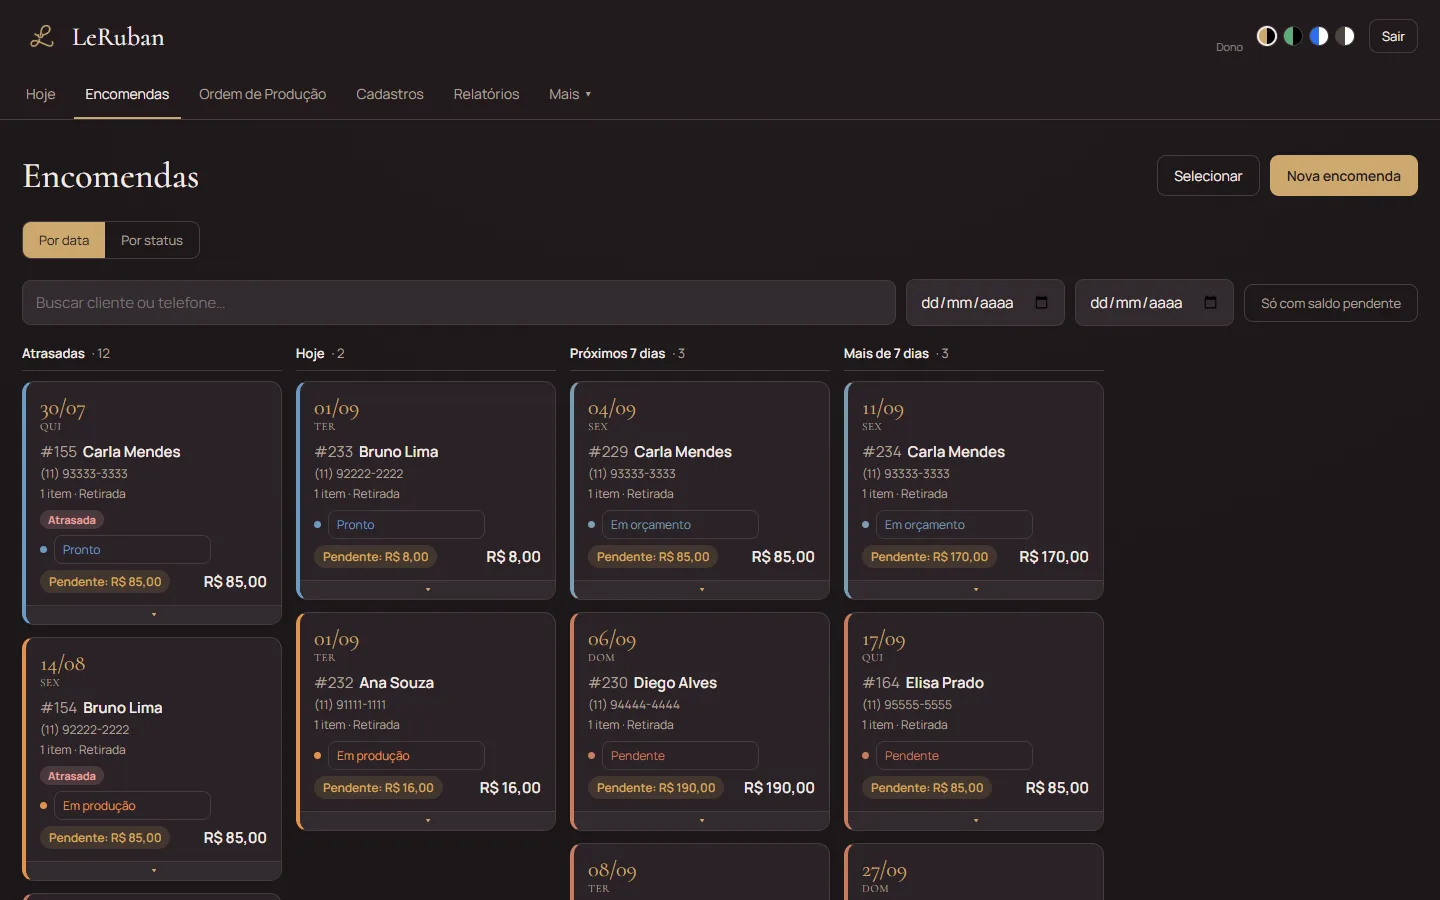Open status dropdown on order #154
The width and height of the screenshot is (1440, 900).
(x=132, y=806)
